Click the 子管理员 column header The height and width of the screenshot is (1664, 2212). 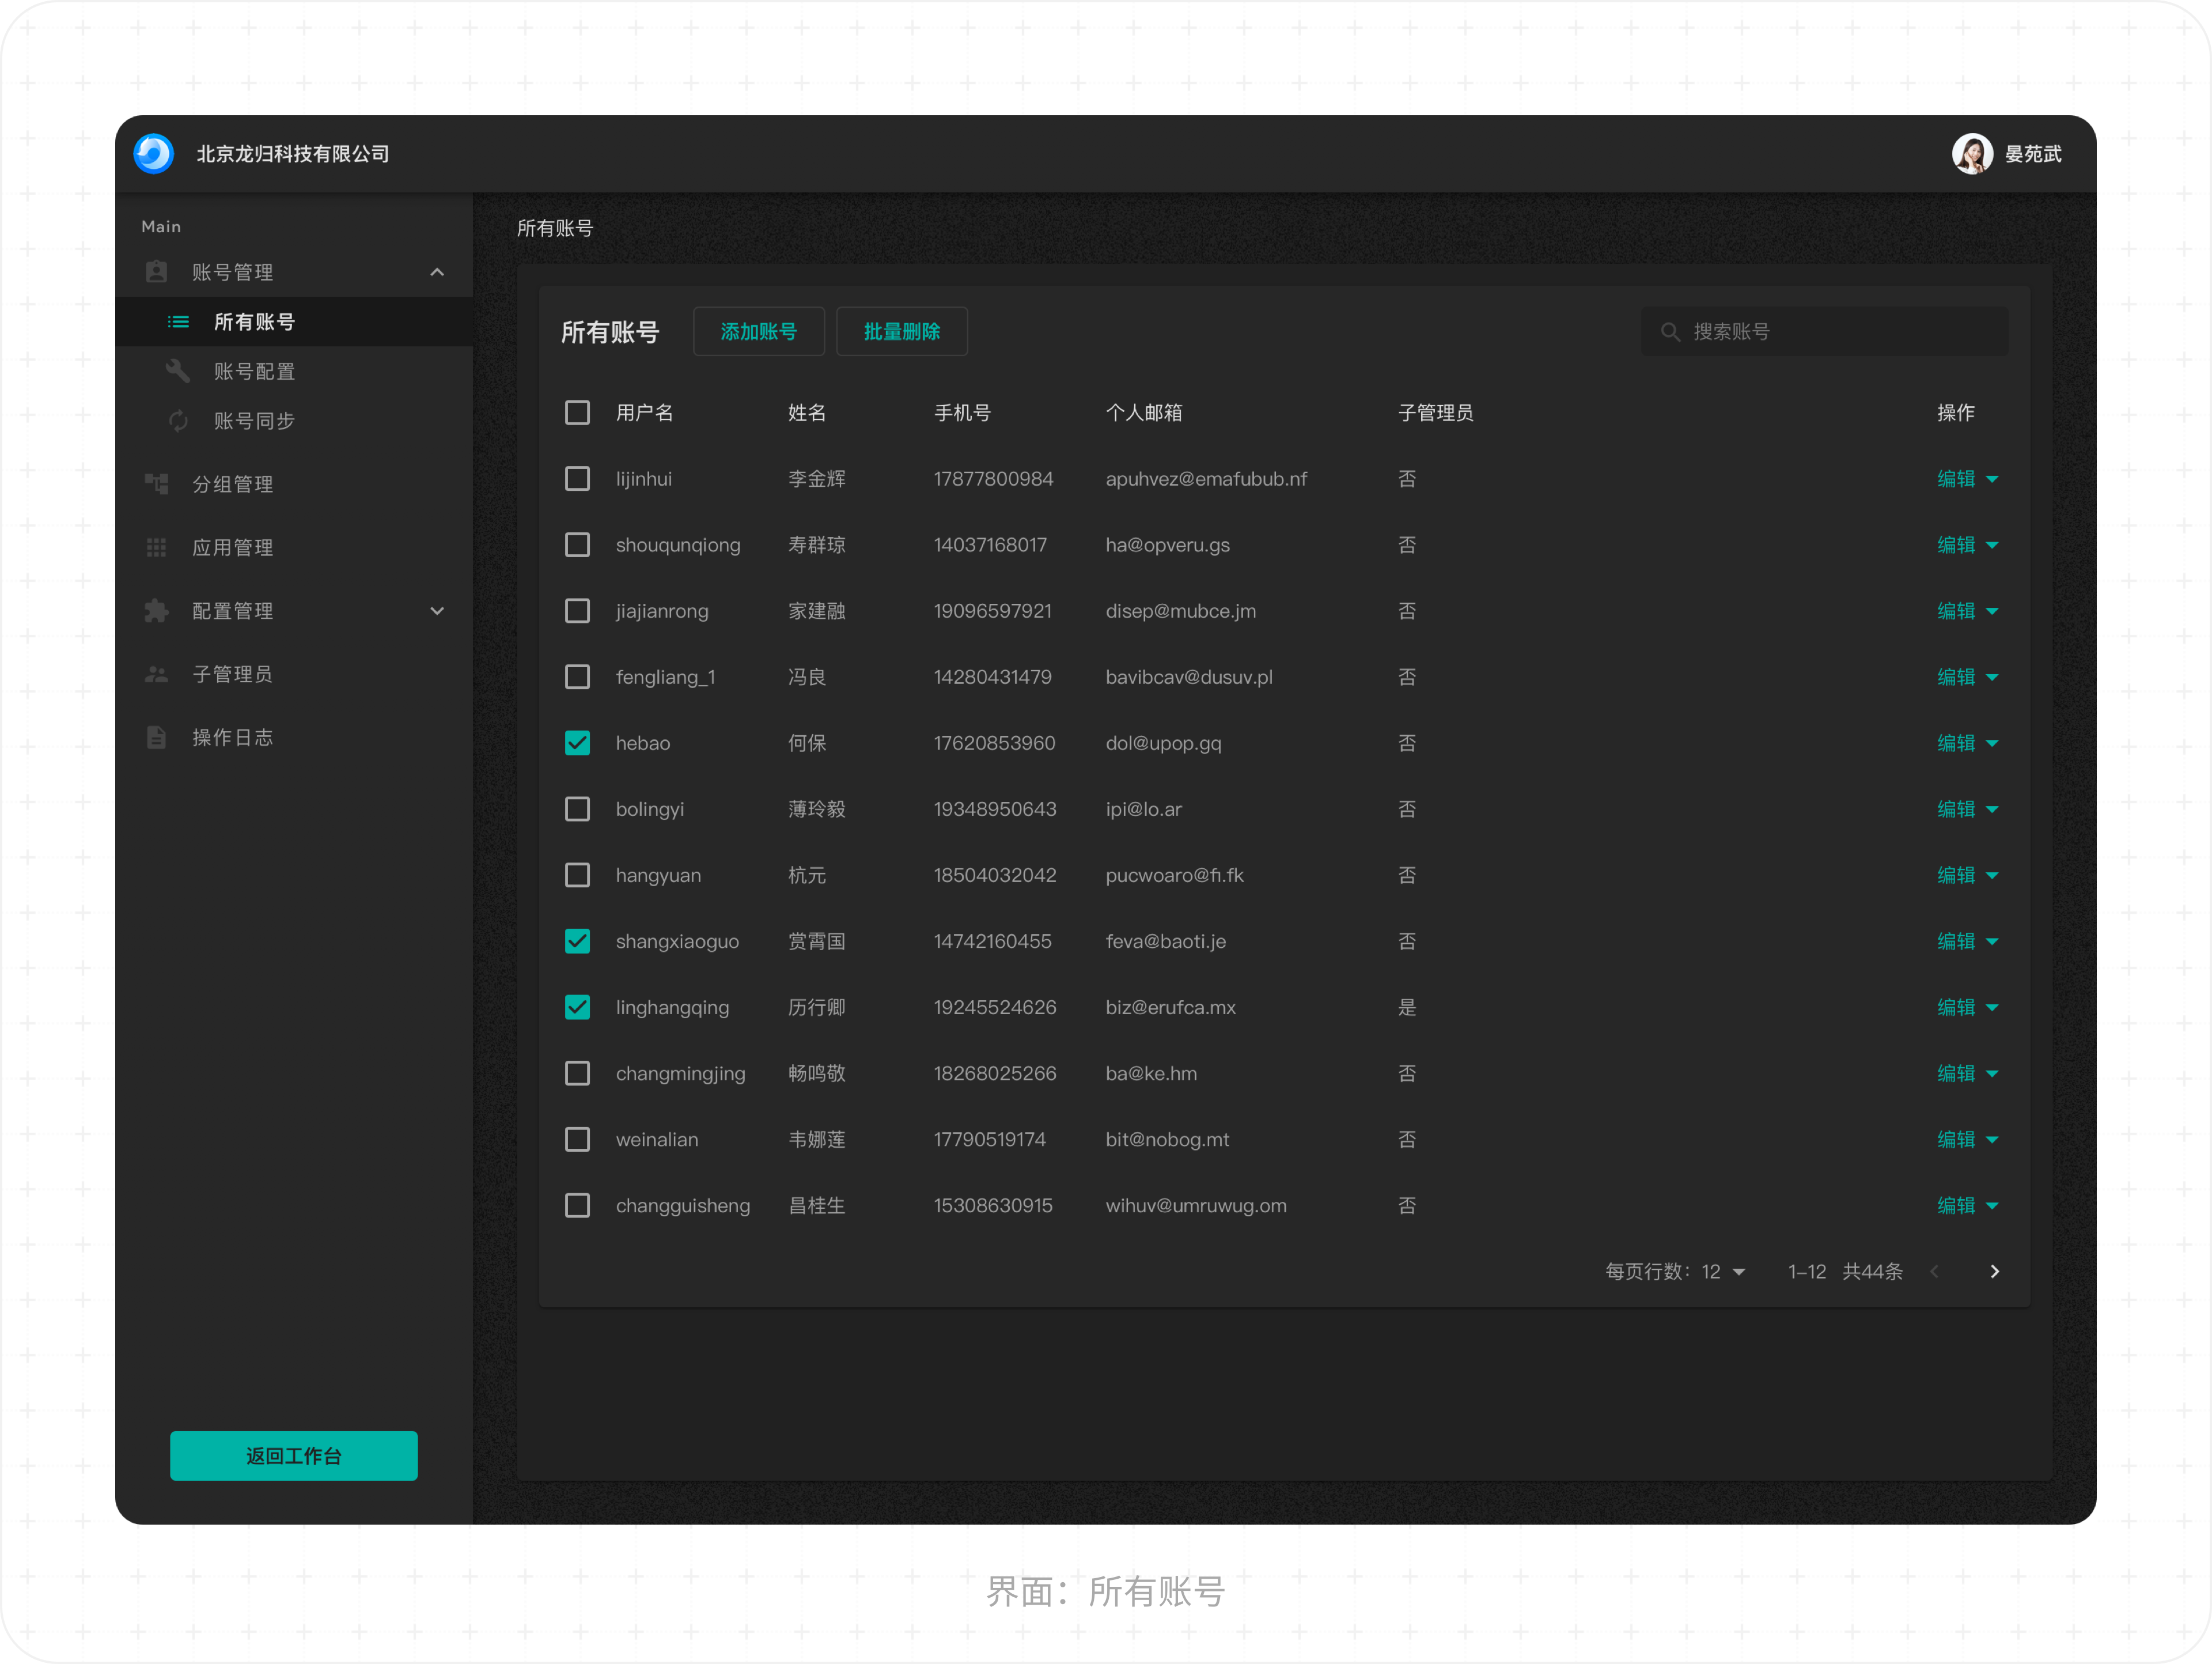(x=1436, y=413)
